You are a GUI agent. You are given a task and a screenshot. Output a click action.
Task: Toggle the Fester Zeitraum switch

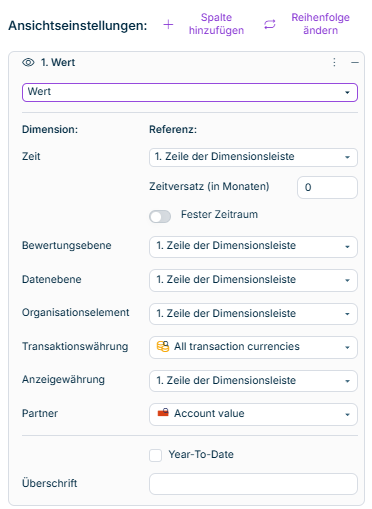point(160,217)
